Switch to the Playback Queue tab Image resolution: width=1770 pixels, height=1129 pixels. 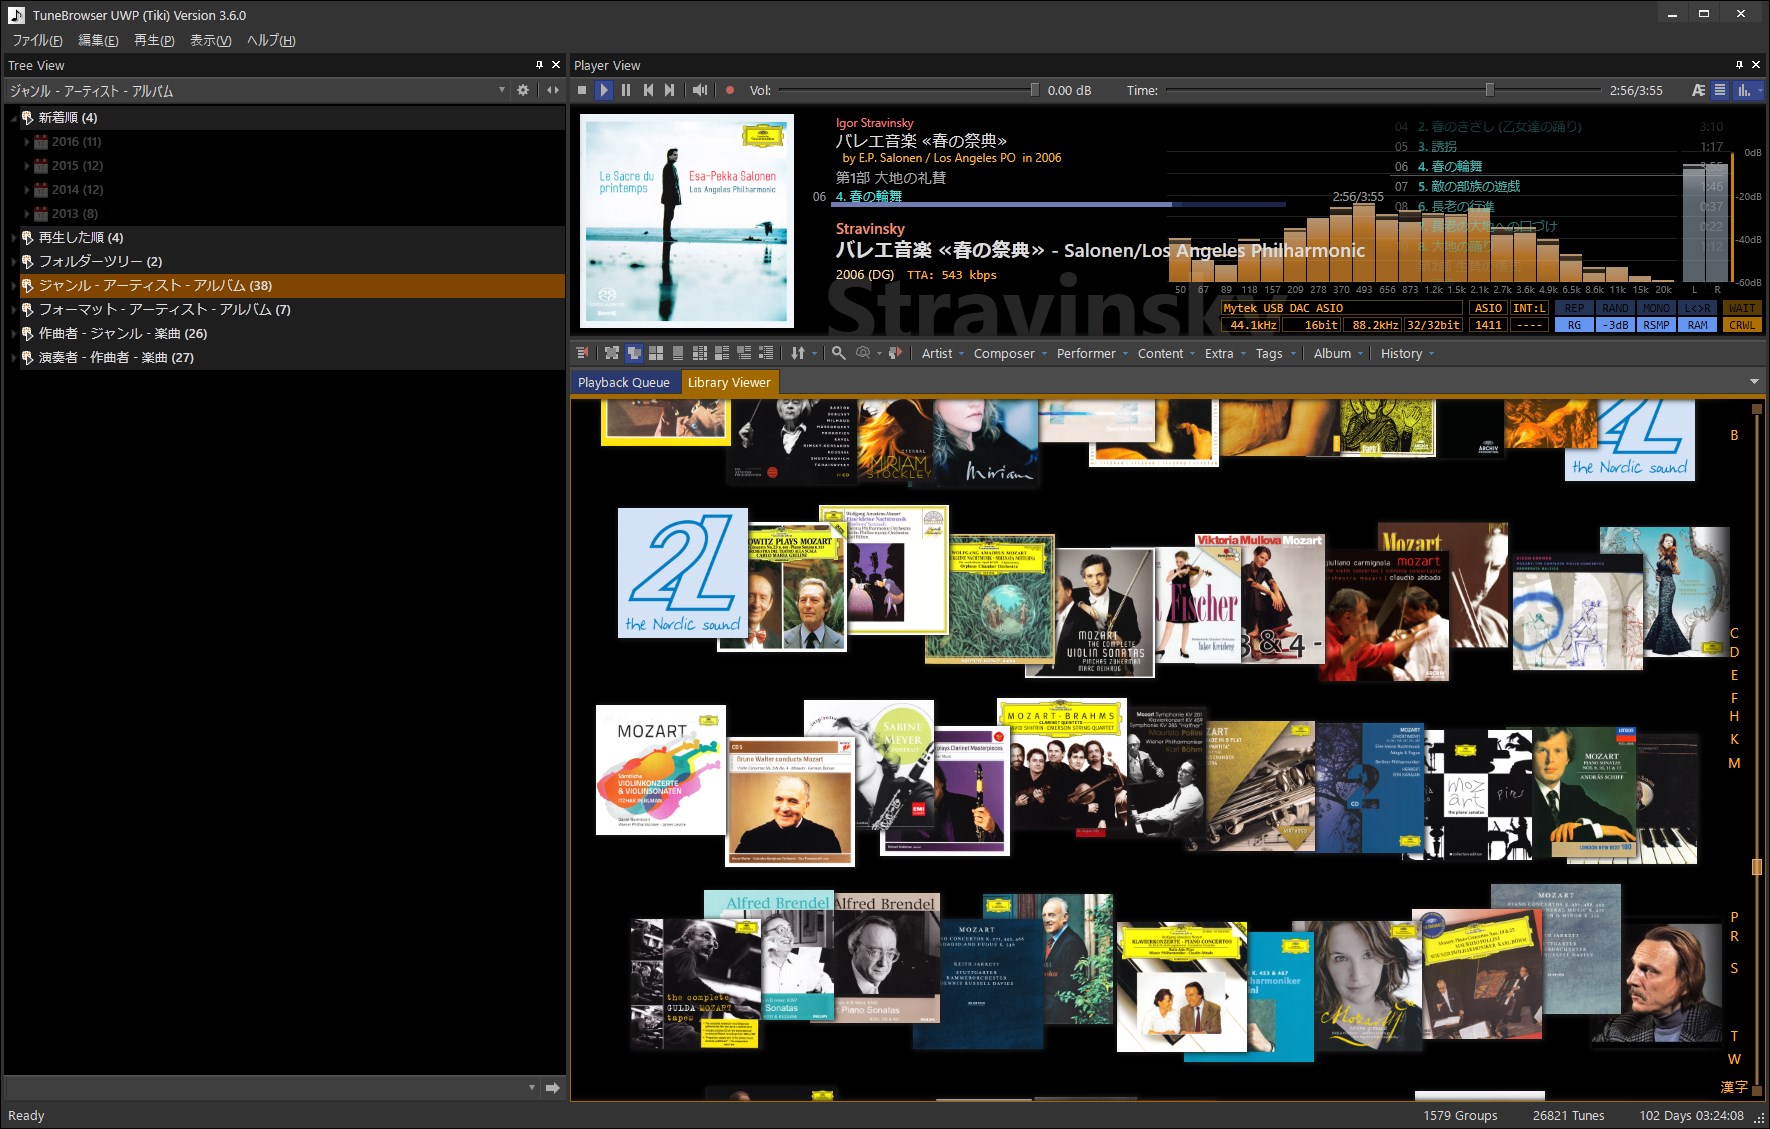click(624, 382)
